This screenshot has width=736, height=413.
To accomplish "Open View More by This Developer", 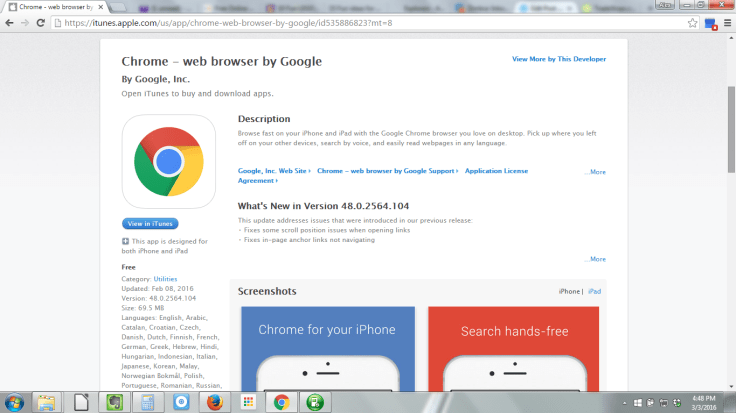I will 559,59.
